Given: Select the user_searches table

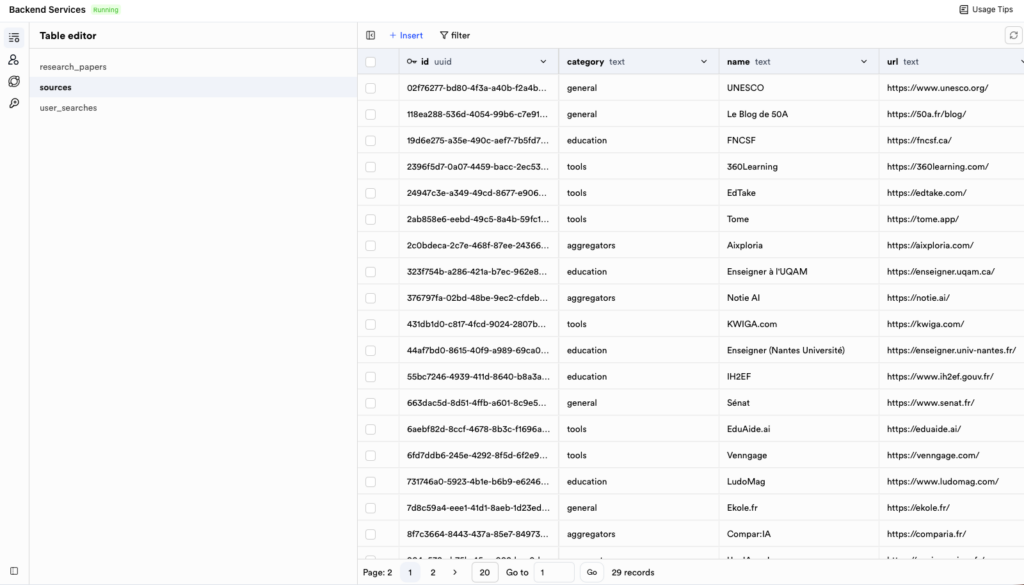Looking at the screenshot, I should pos(68,108).
